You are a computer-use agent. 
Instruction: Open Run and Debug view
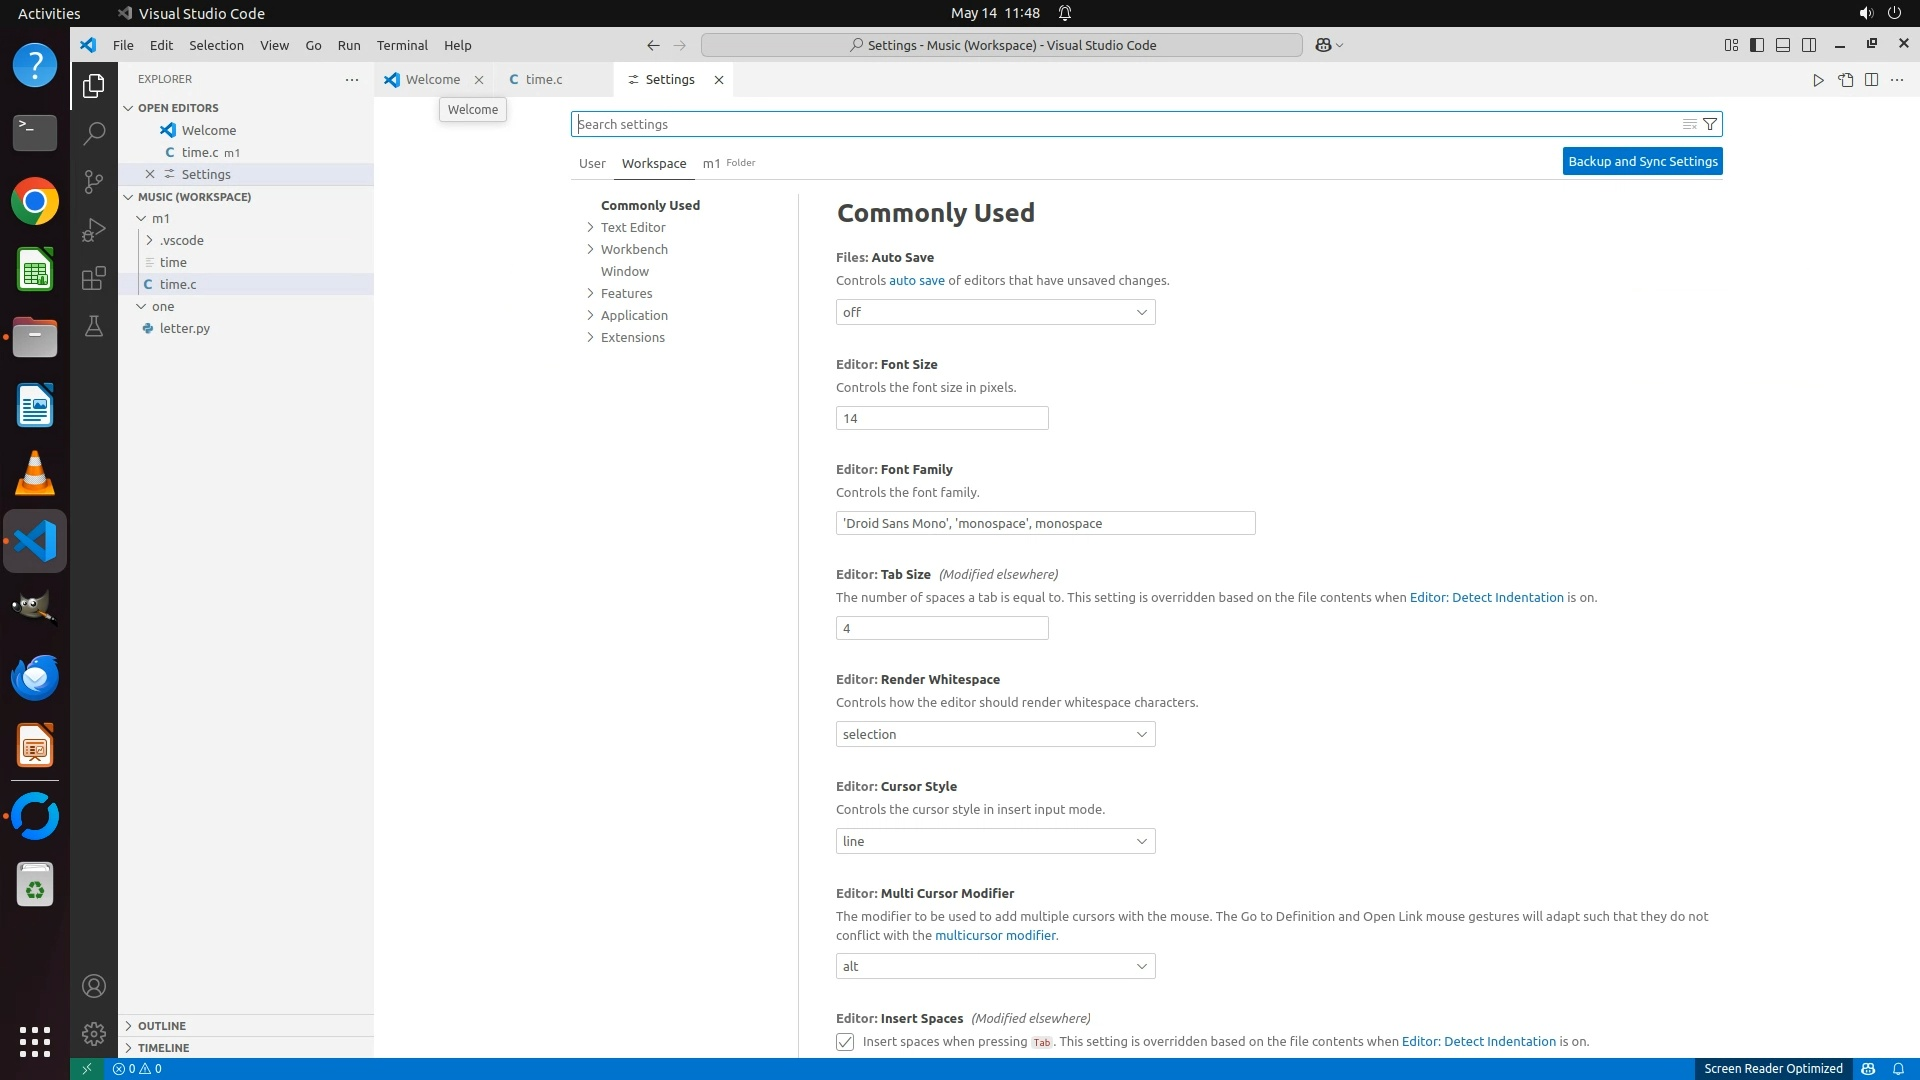[x=93, y=230]
